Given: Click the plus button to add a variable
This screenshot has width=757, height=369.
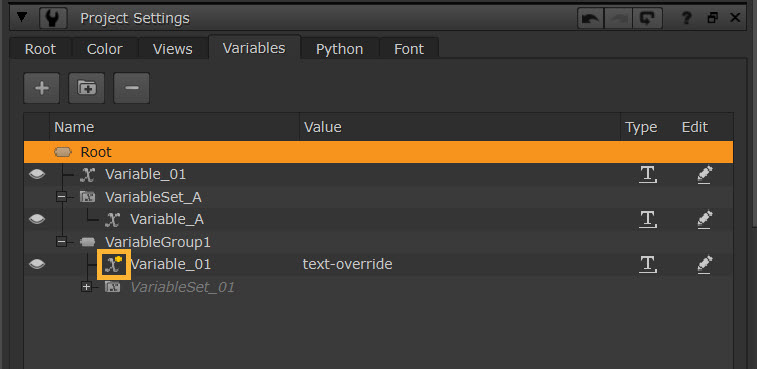Looking at the screenshot, I should (42, 88).
